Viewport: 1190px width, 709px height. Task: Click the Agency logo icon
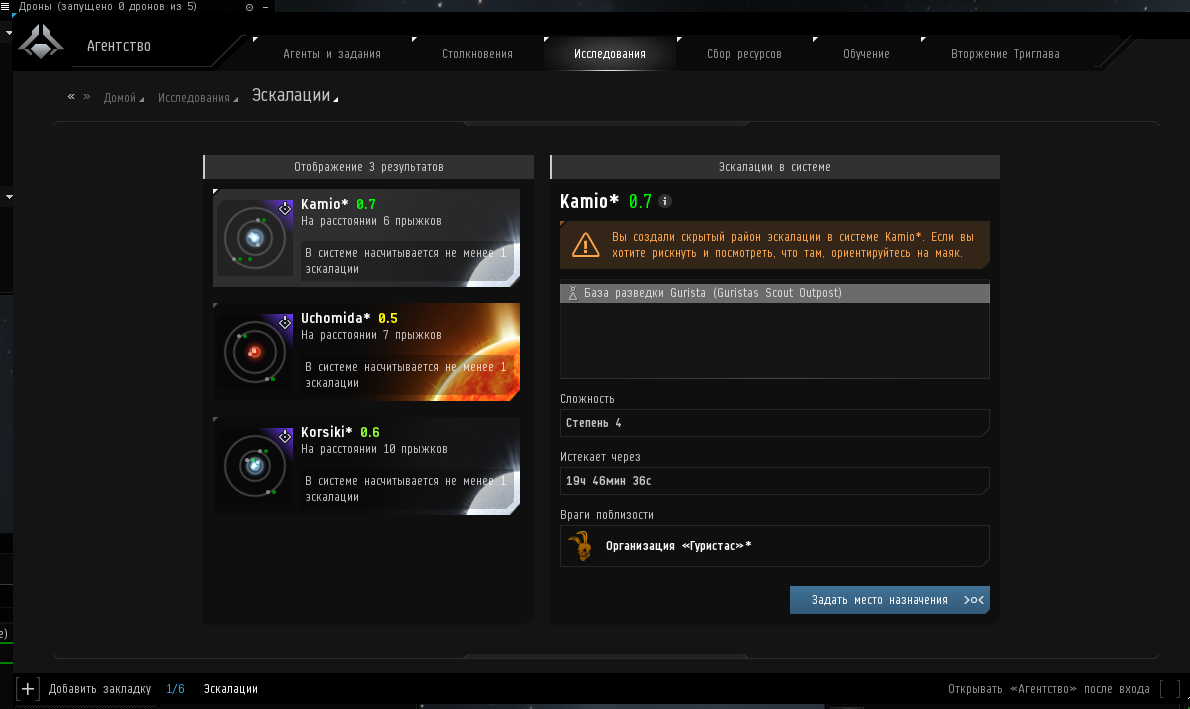[41, 42]
